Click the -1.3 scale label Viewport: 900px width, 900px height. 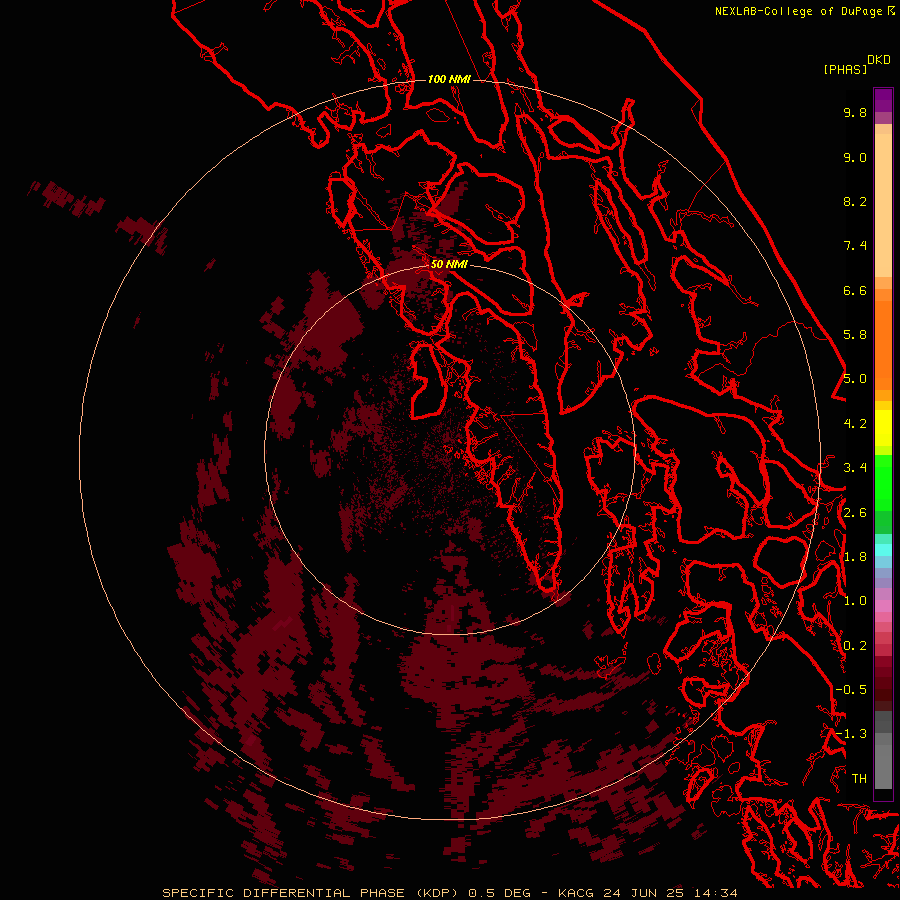click(x=851, y=734)
